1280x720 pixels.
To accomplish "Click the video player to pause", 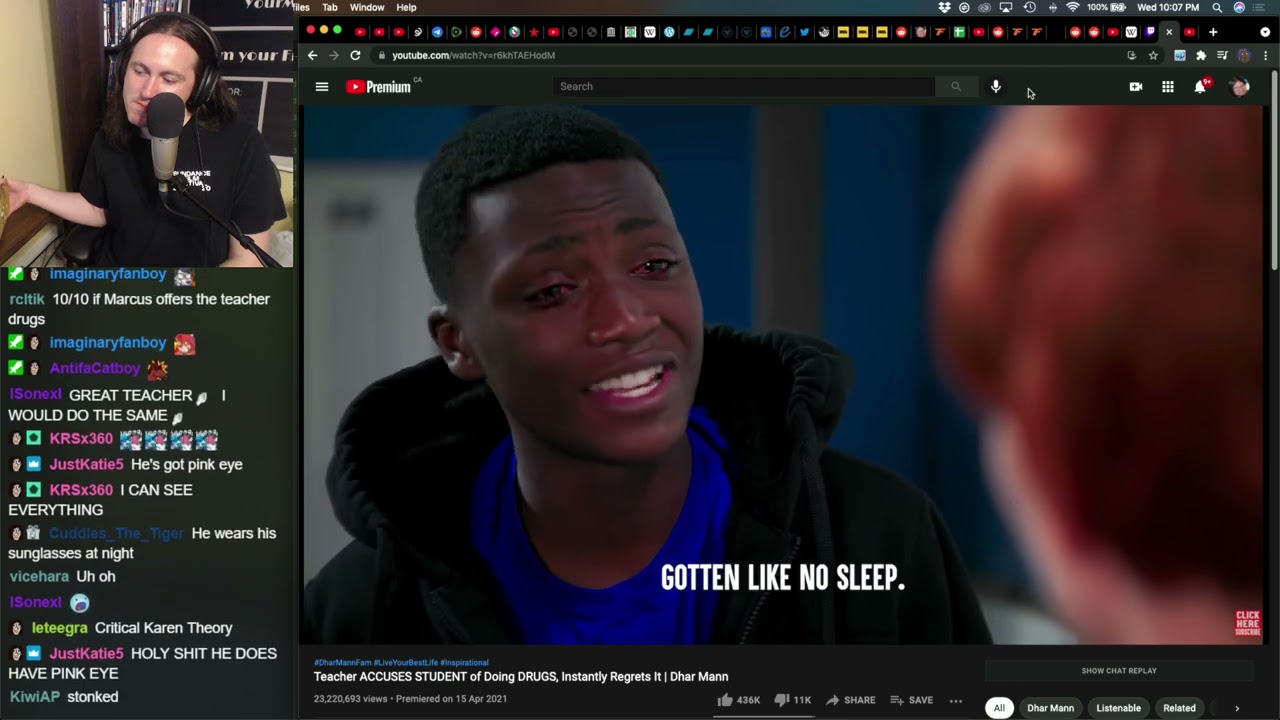I will coord(783,375).
